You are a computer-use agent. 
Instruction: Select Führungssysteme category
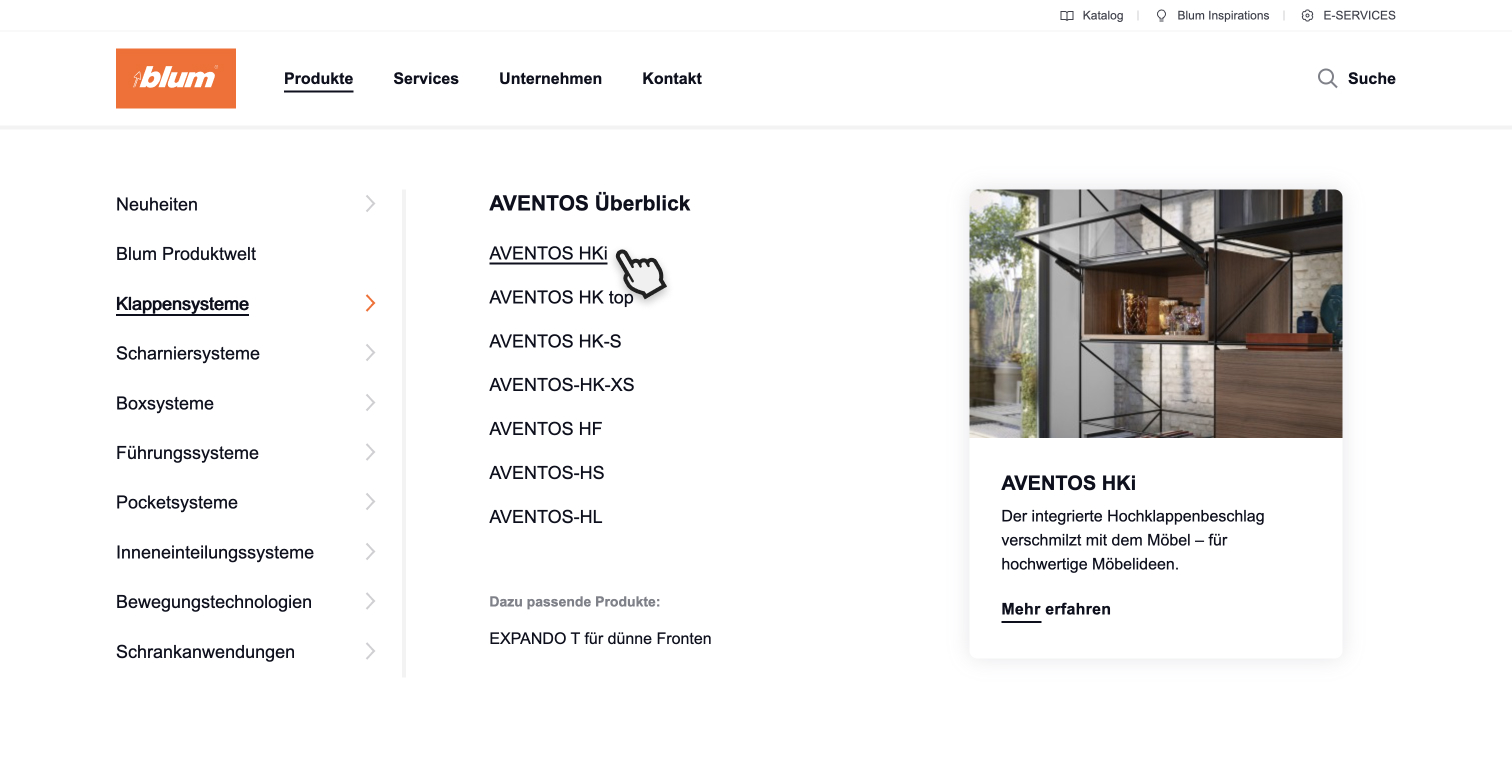tap(187, 453)
